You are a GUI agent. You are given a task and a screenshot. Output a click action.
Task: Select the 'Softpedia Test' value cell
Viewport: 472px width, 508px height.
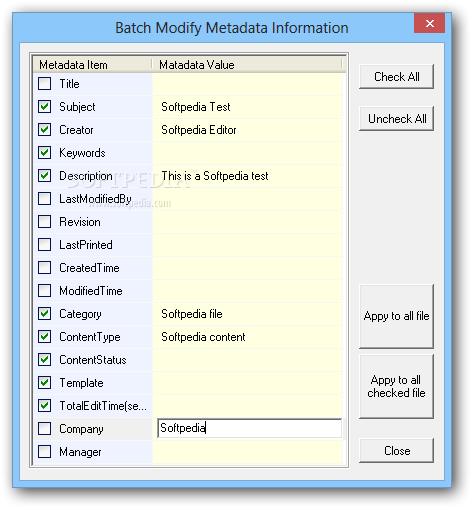coord(247,107)
